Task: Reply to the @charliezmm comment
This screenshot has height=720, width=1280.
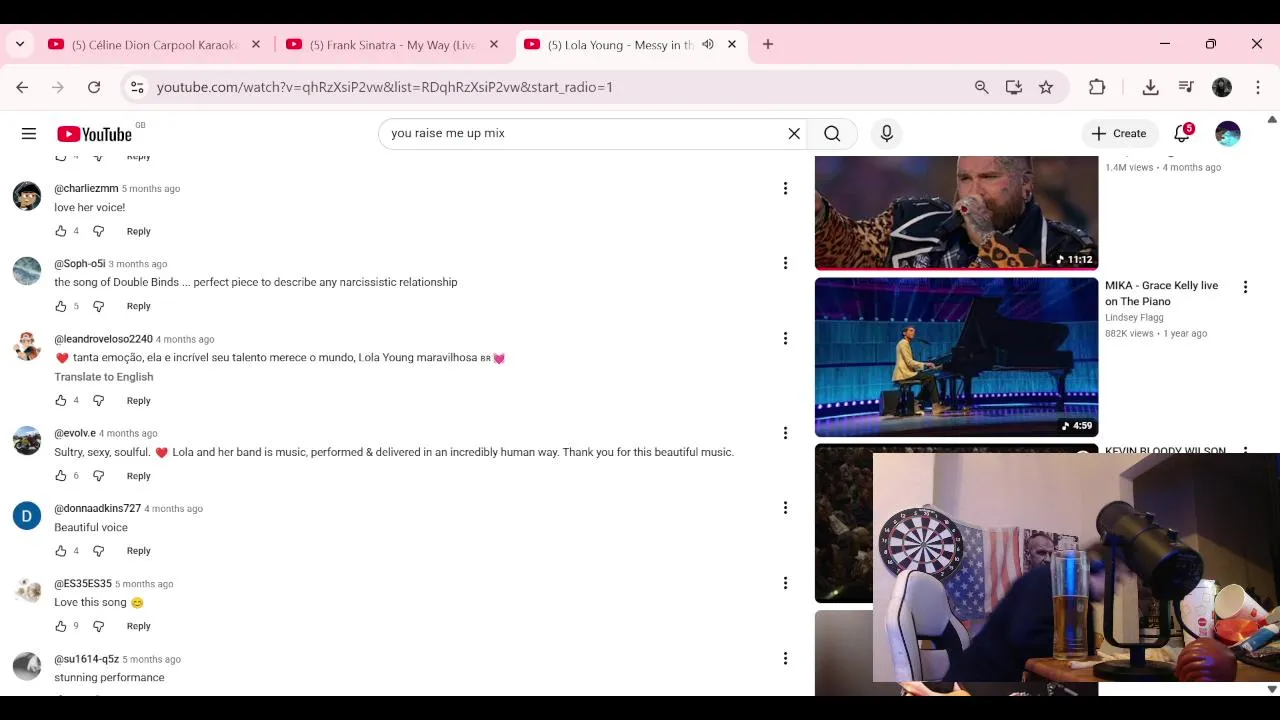Action: tap(138, 231)
